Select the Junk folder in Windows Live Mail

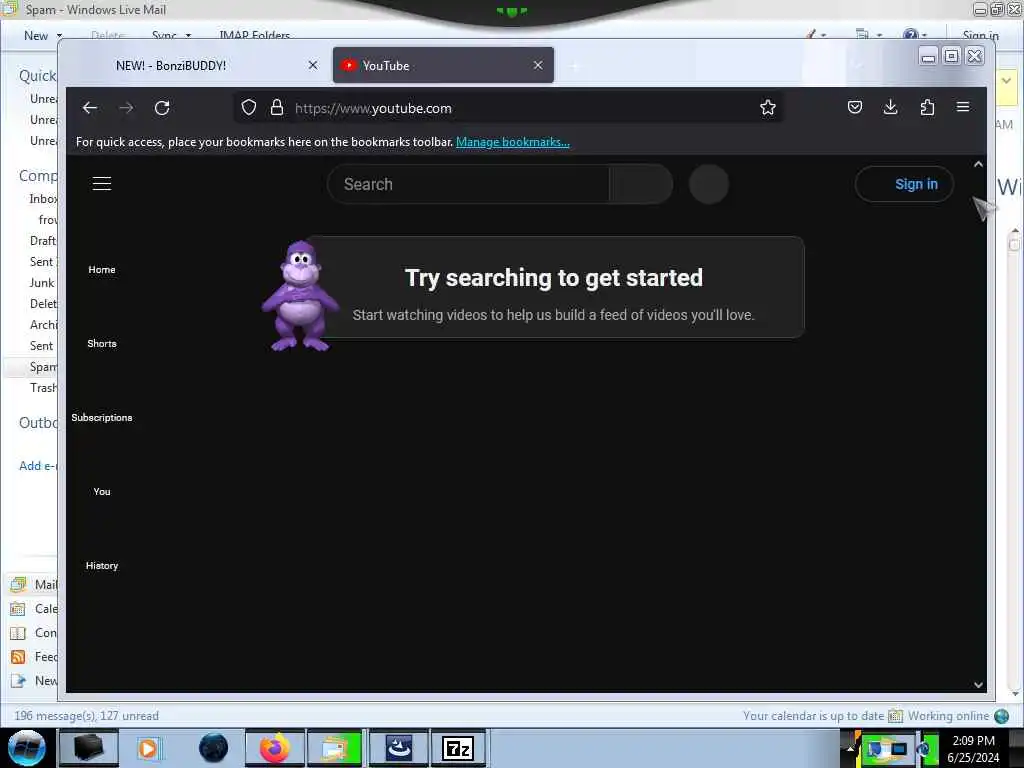pos(42,283)
